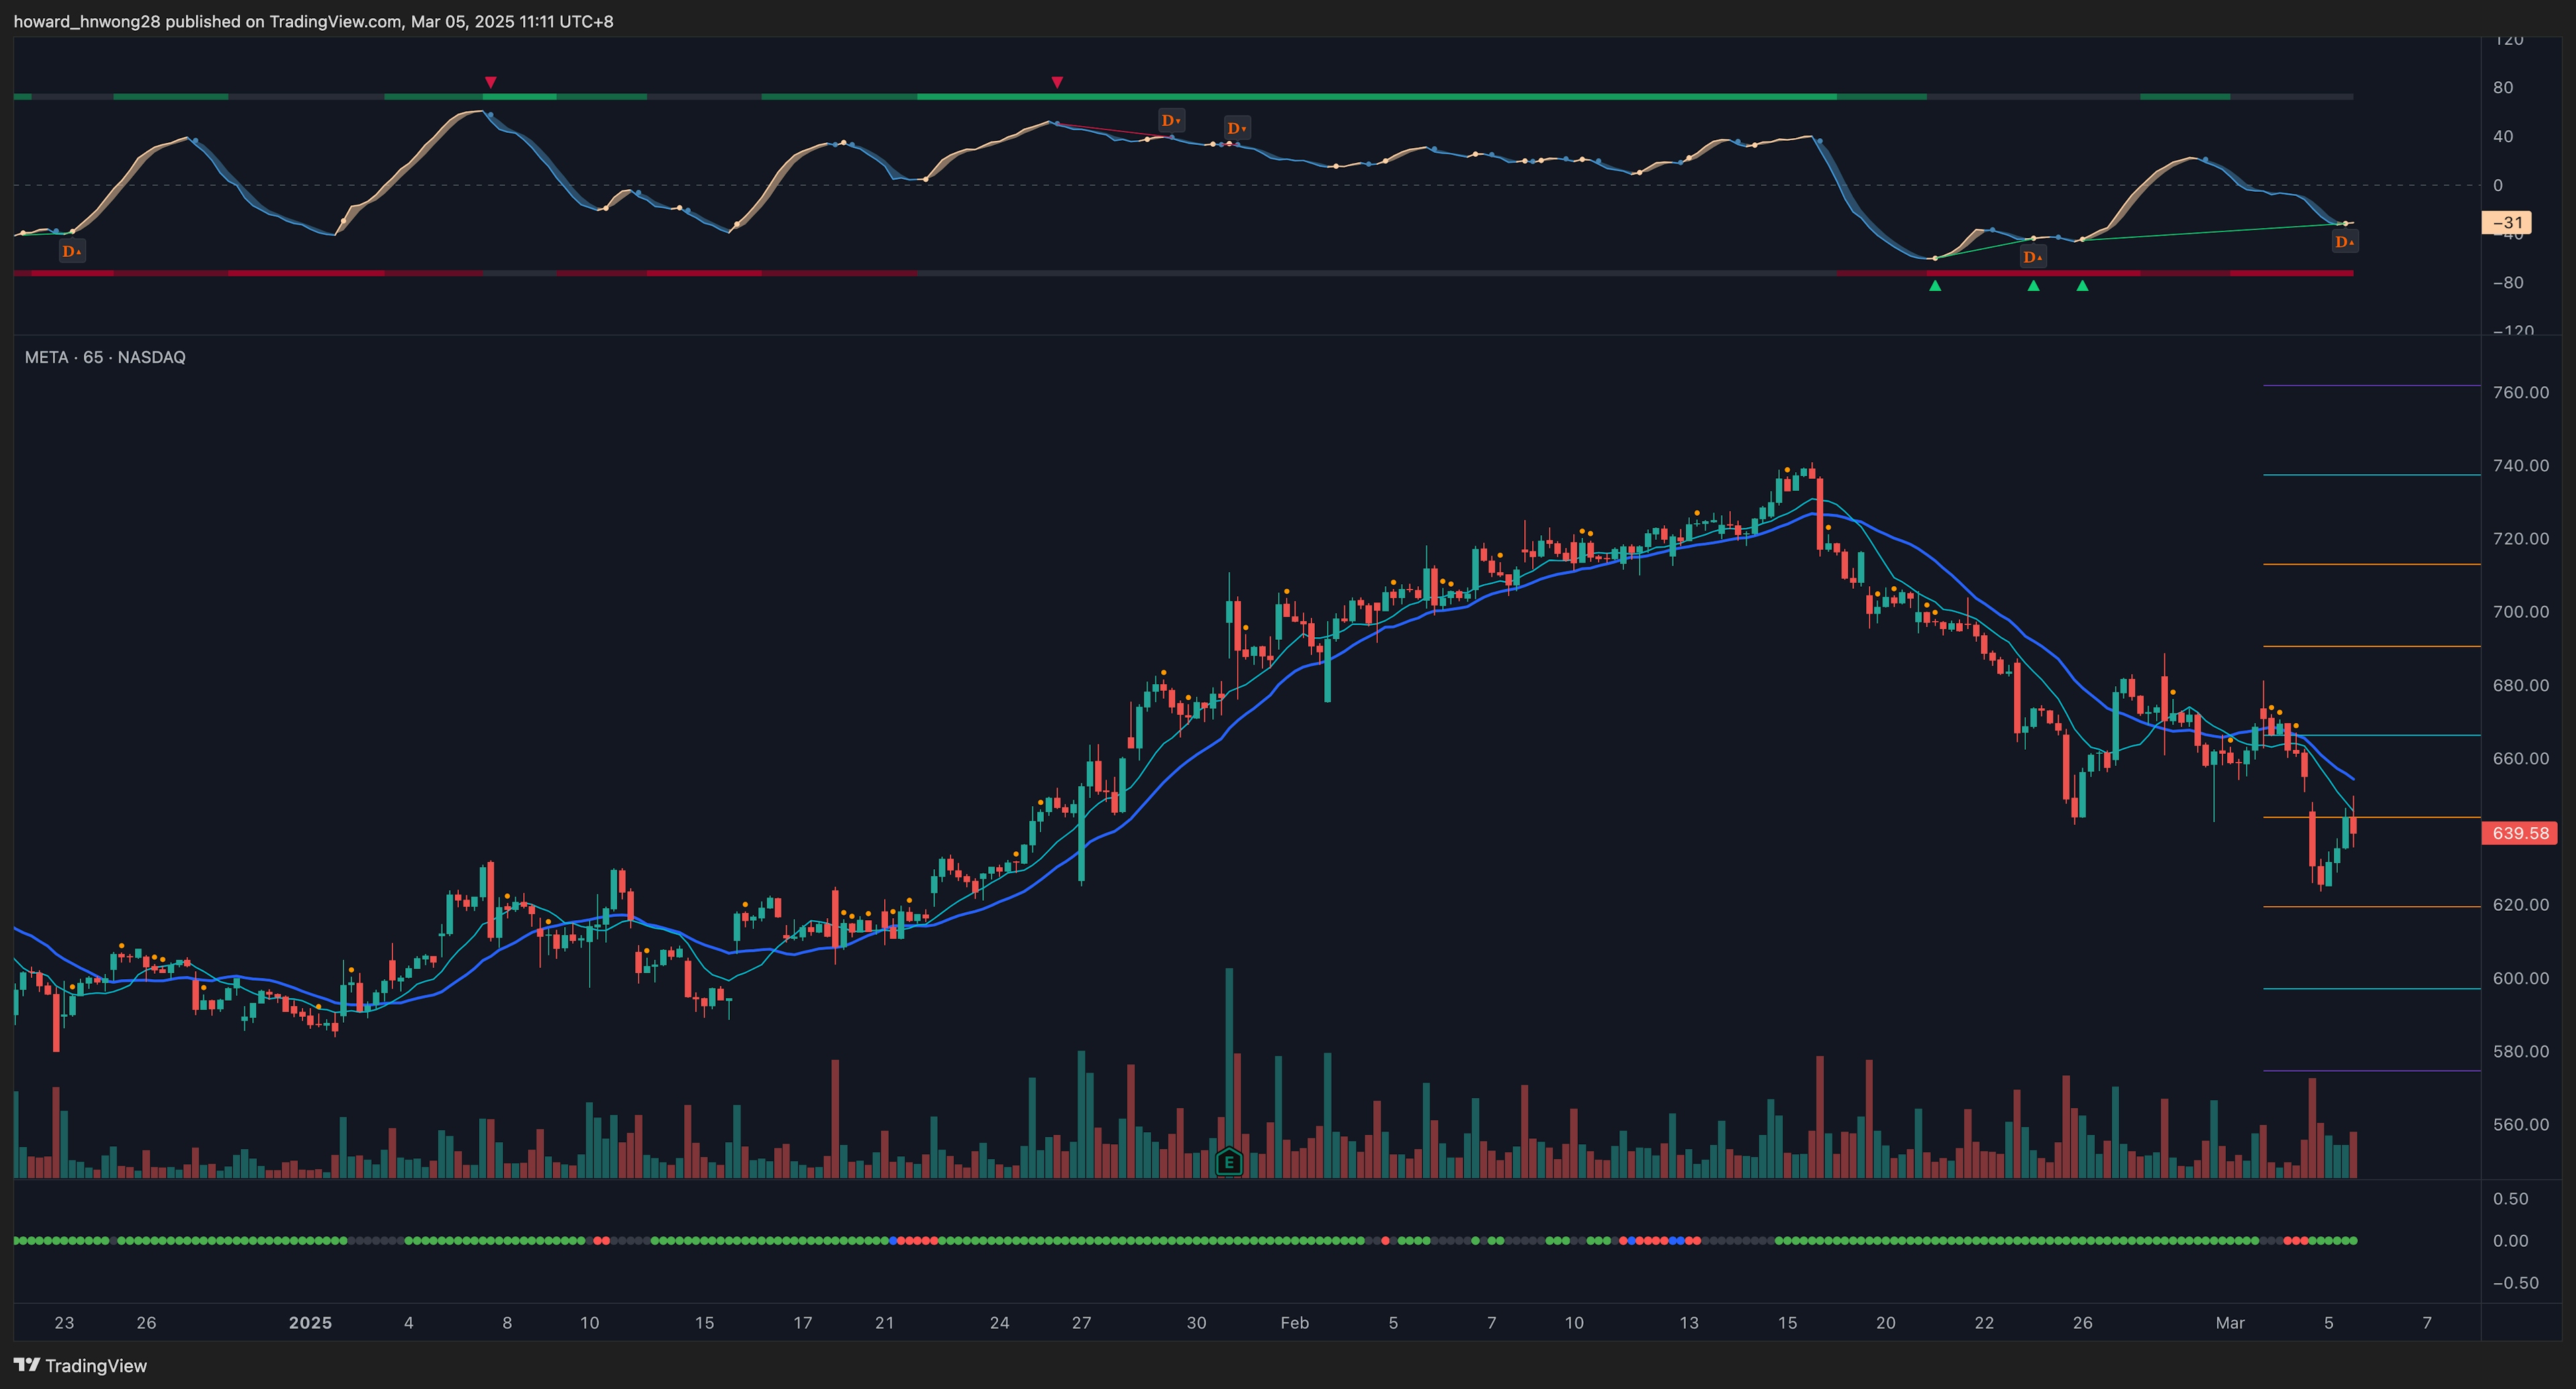Viewport: 2576px width, 1389px height.
Task: Click the bearish D divergence marker after Jan 30
Action: pyautogui.click(x=1237, y=127)
